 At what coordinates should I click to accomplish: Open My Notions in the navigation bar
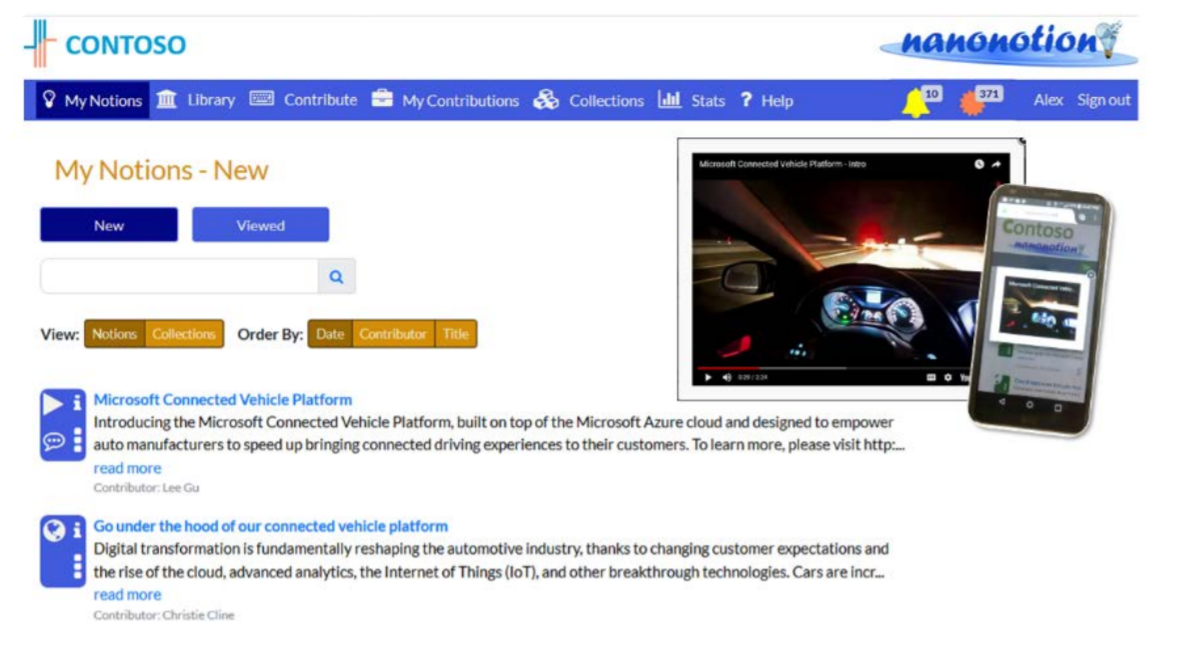[x=93, y=101]
